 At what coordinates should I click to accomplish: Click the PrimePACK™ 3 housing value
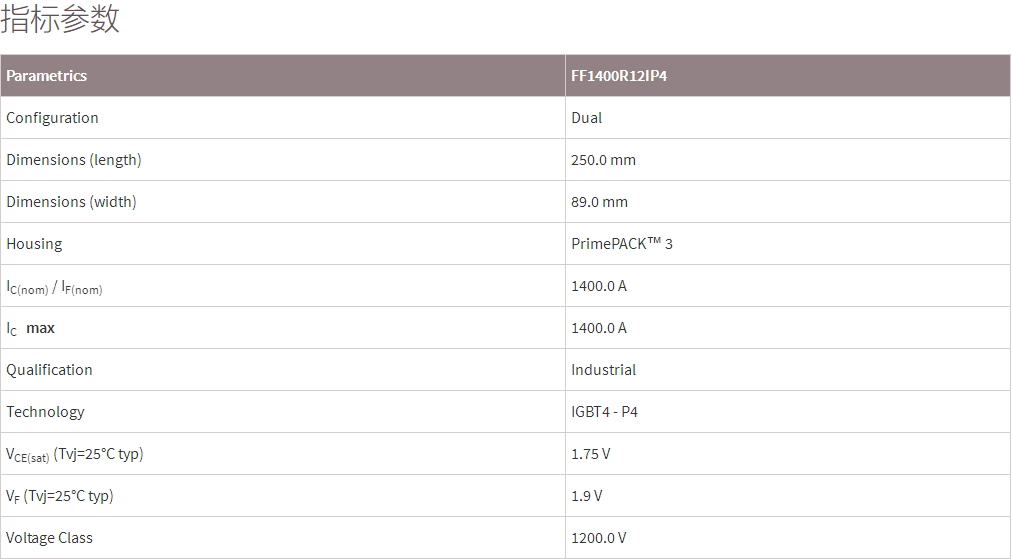pyautogui.click(x=622, y=244)
